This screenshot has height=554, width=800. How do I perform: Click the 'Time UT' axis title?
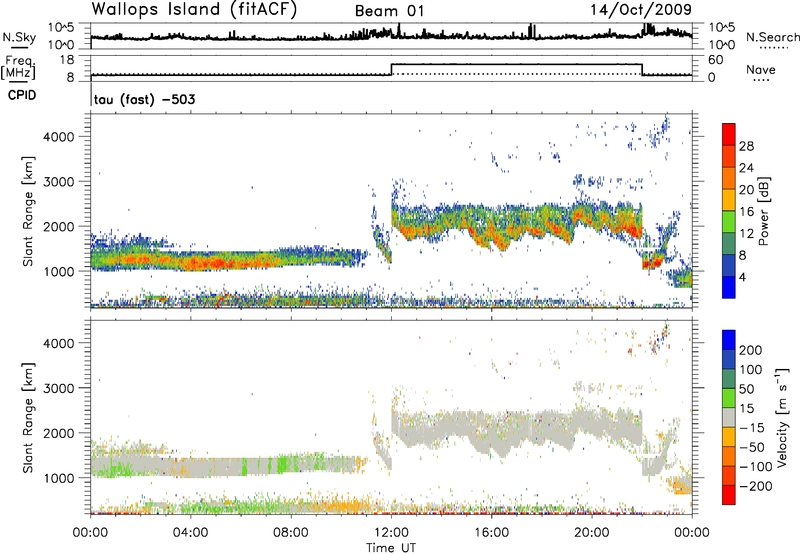click(x=391, y=548)
